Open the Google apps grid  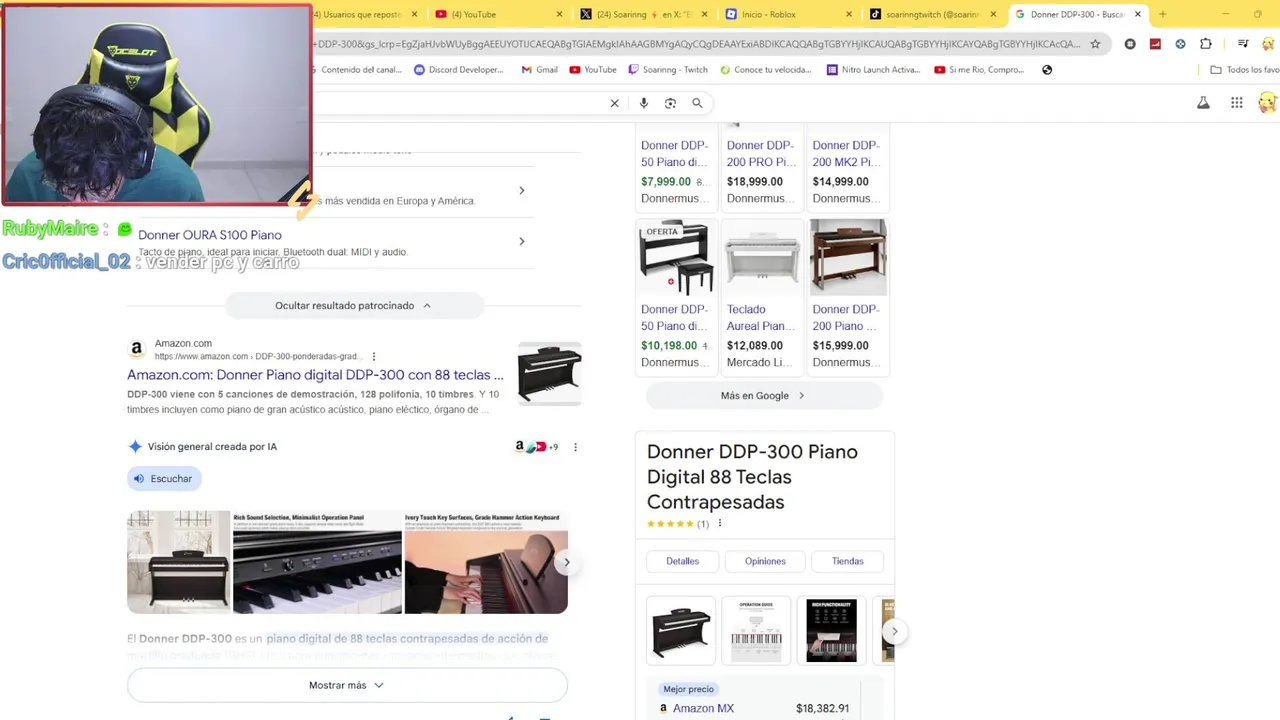tap(1237, 103)
